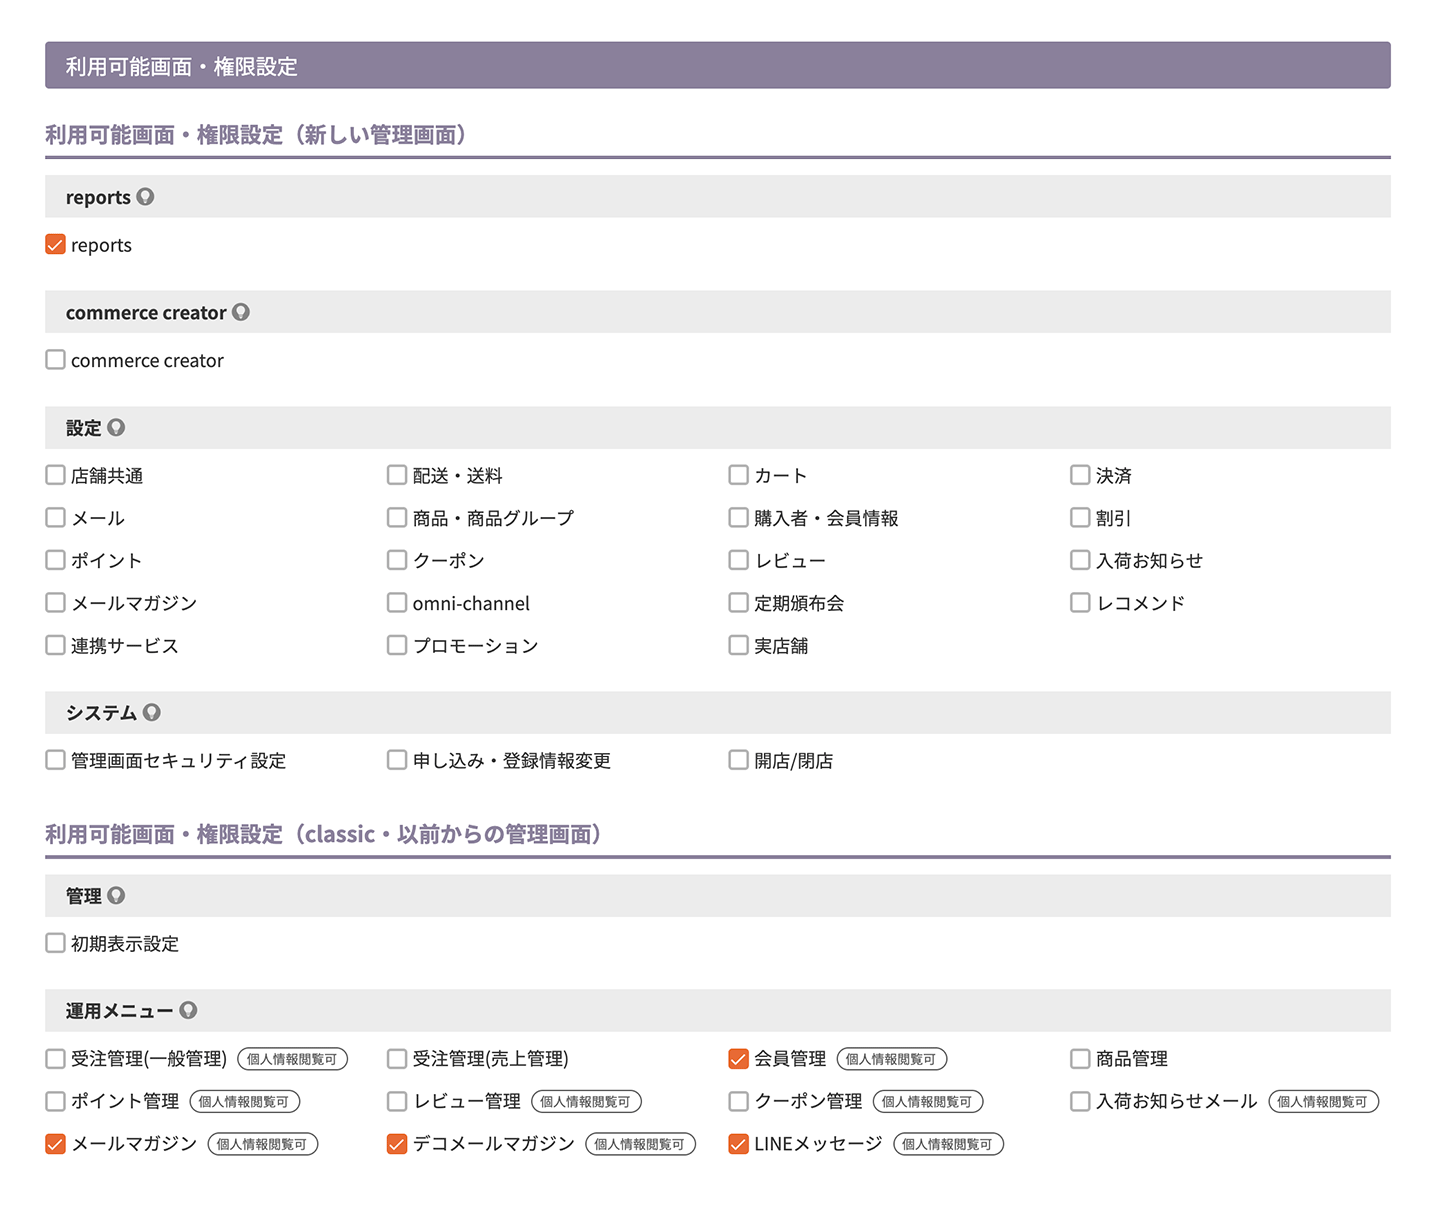
Task: Select the omni-channel checkbox
Action: tap(397, 603)
